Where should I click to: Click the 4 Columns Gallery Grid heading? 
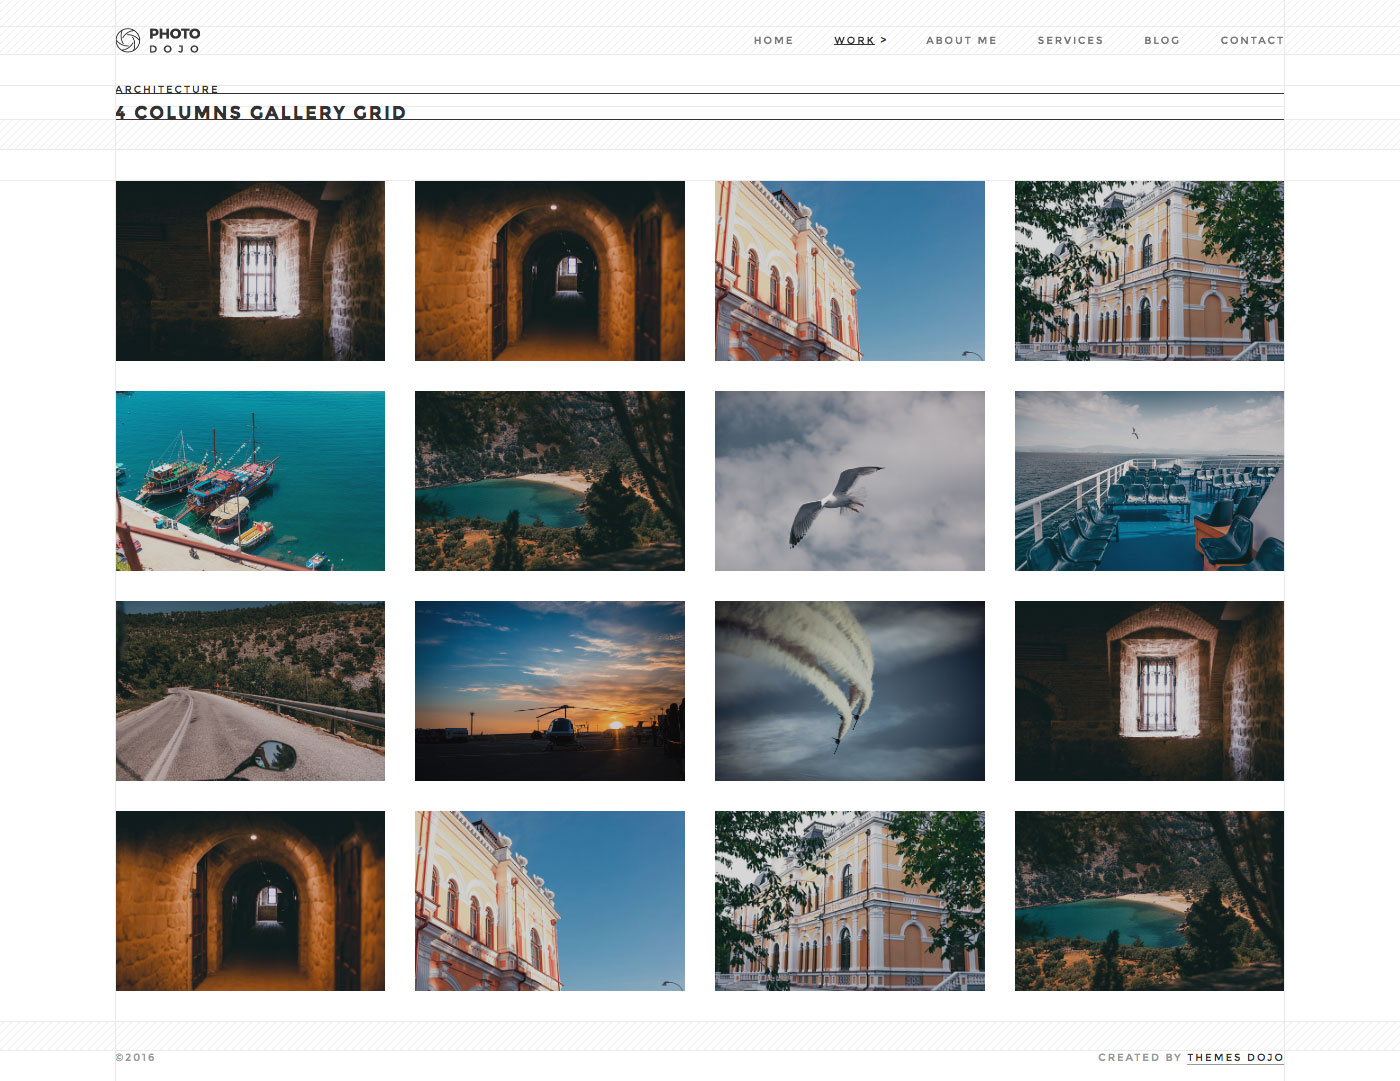pyautogui.click(x=261, y=113)
